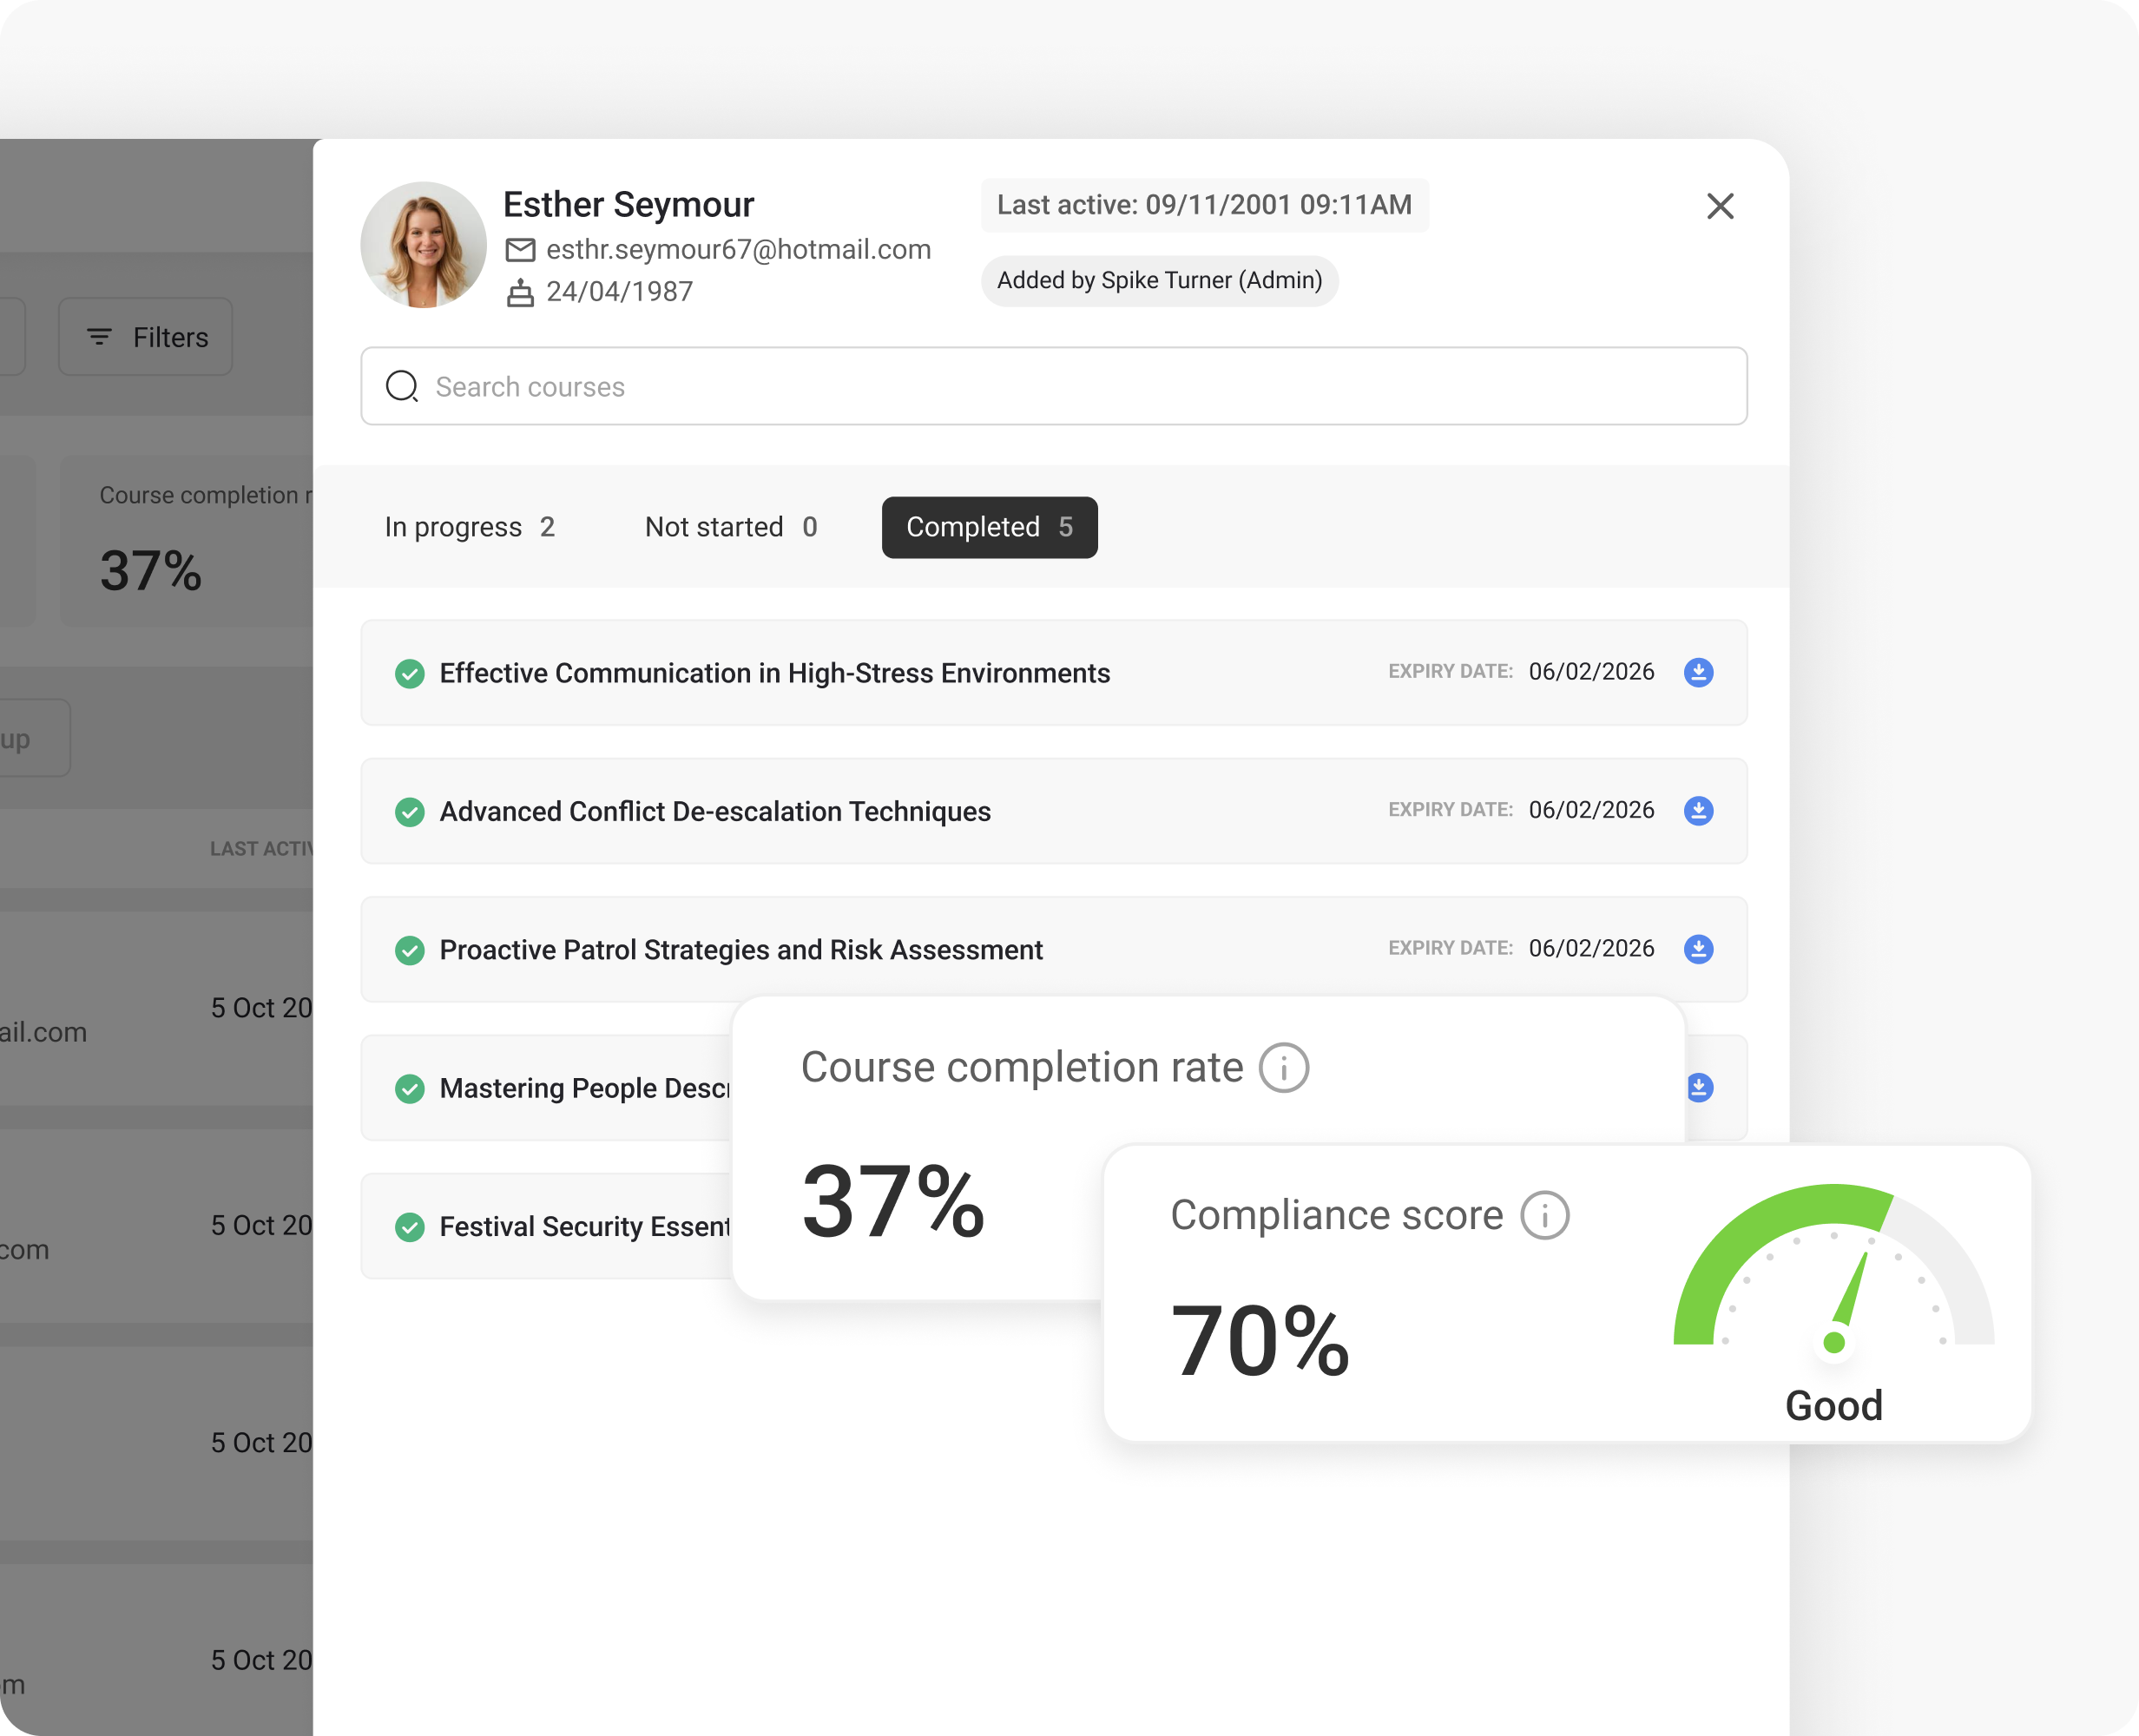Click green check on Mastering People course
2139x1736 pixels.
[x=409, y=1088]
